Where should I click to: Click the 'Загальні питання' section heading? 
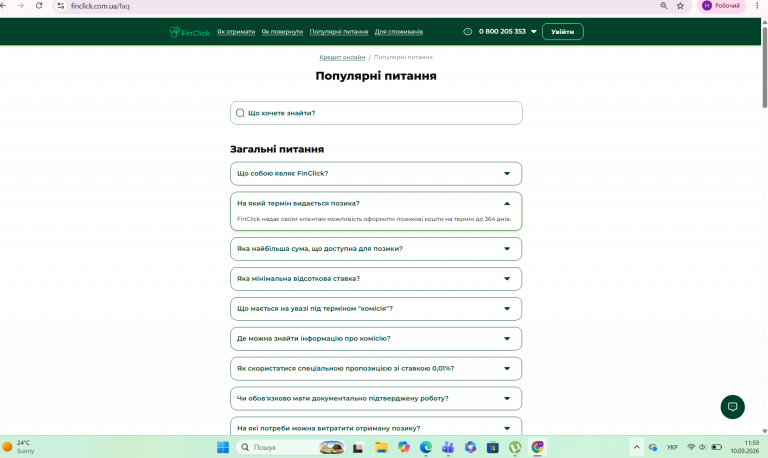click(277, 149)
